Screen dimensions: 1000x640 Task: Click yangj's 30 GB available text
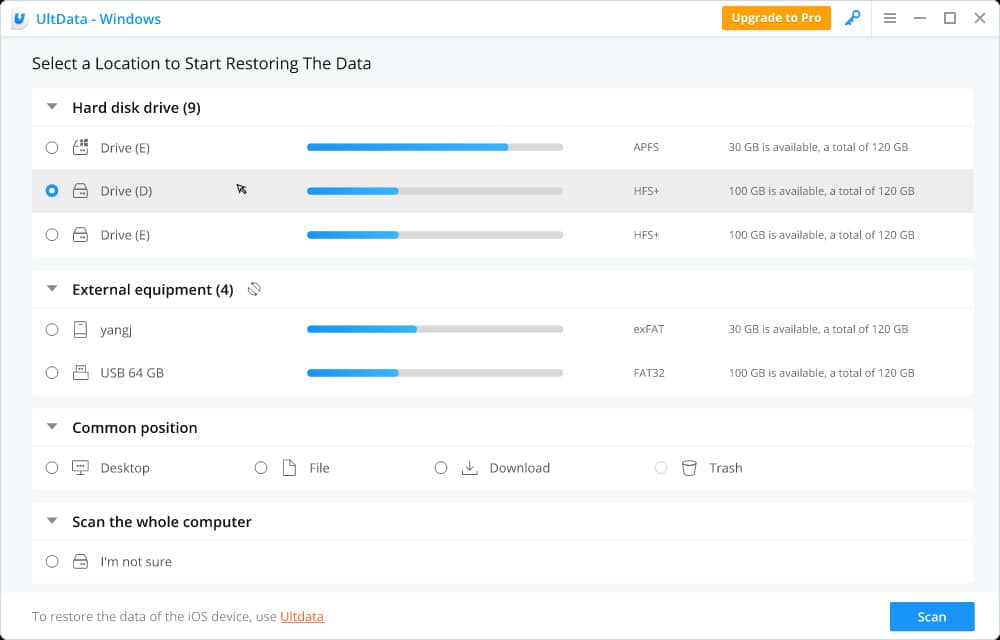[x=818, y=330]
